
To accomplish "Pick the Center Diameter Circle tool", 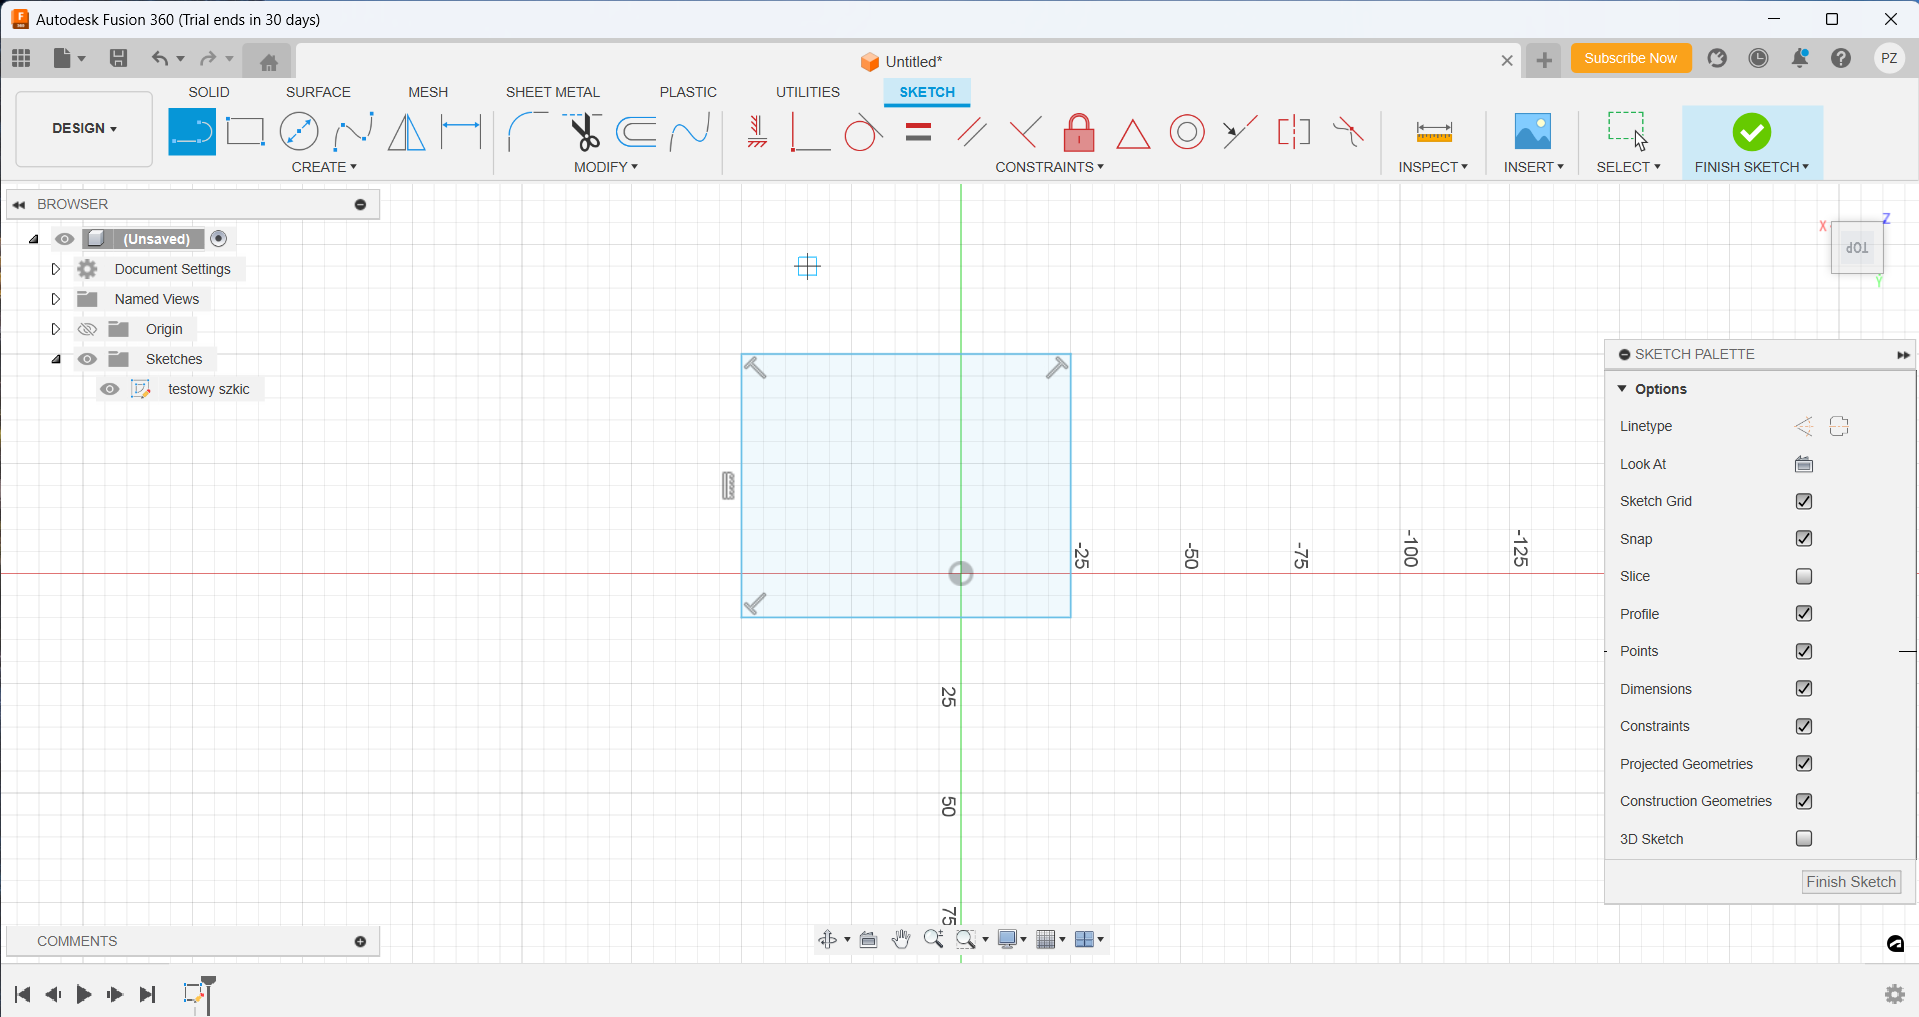I will click(x=299, y=132).
